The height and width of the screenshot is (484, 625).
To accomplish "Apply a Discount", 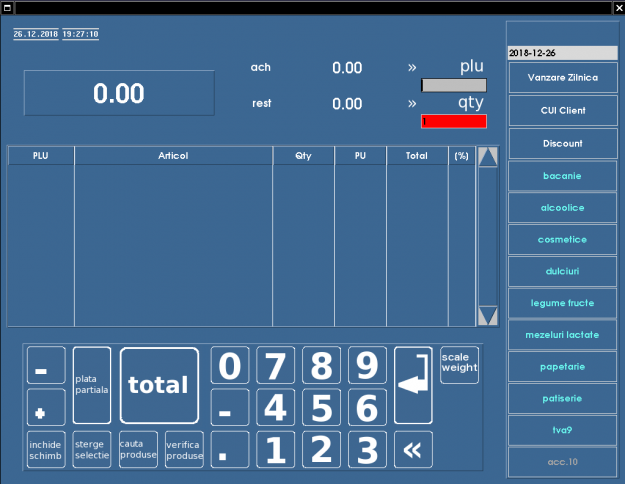I will [x=562, y=143].
